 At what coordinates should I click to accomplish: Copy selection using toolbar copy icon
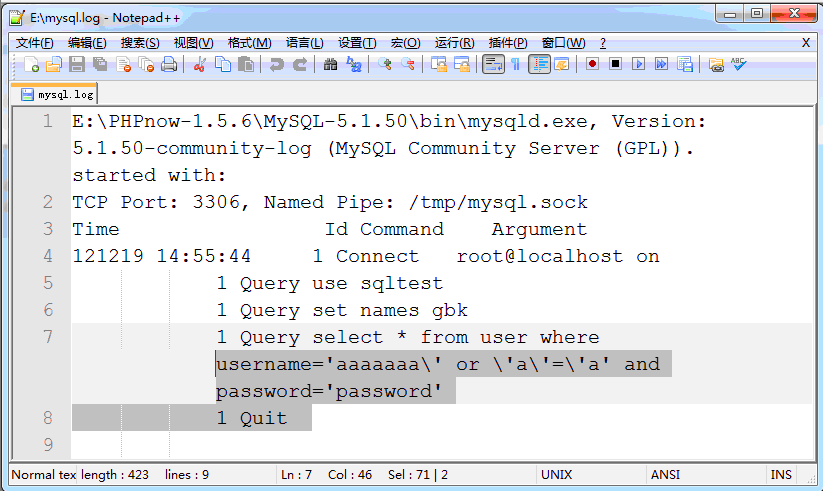point(223,65)
